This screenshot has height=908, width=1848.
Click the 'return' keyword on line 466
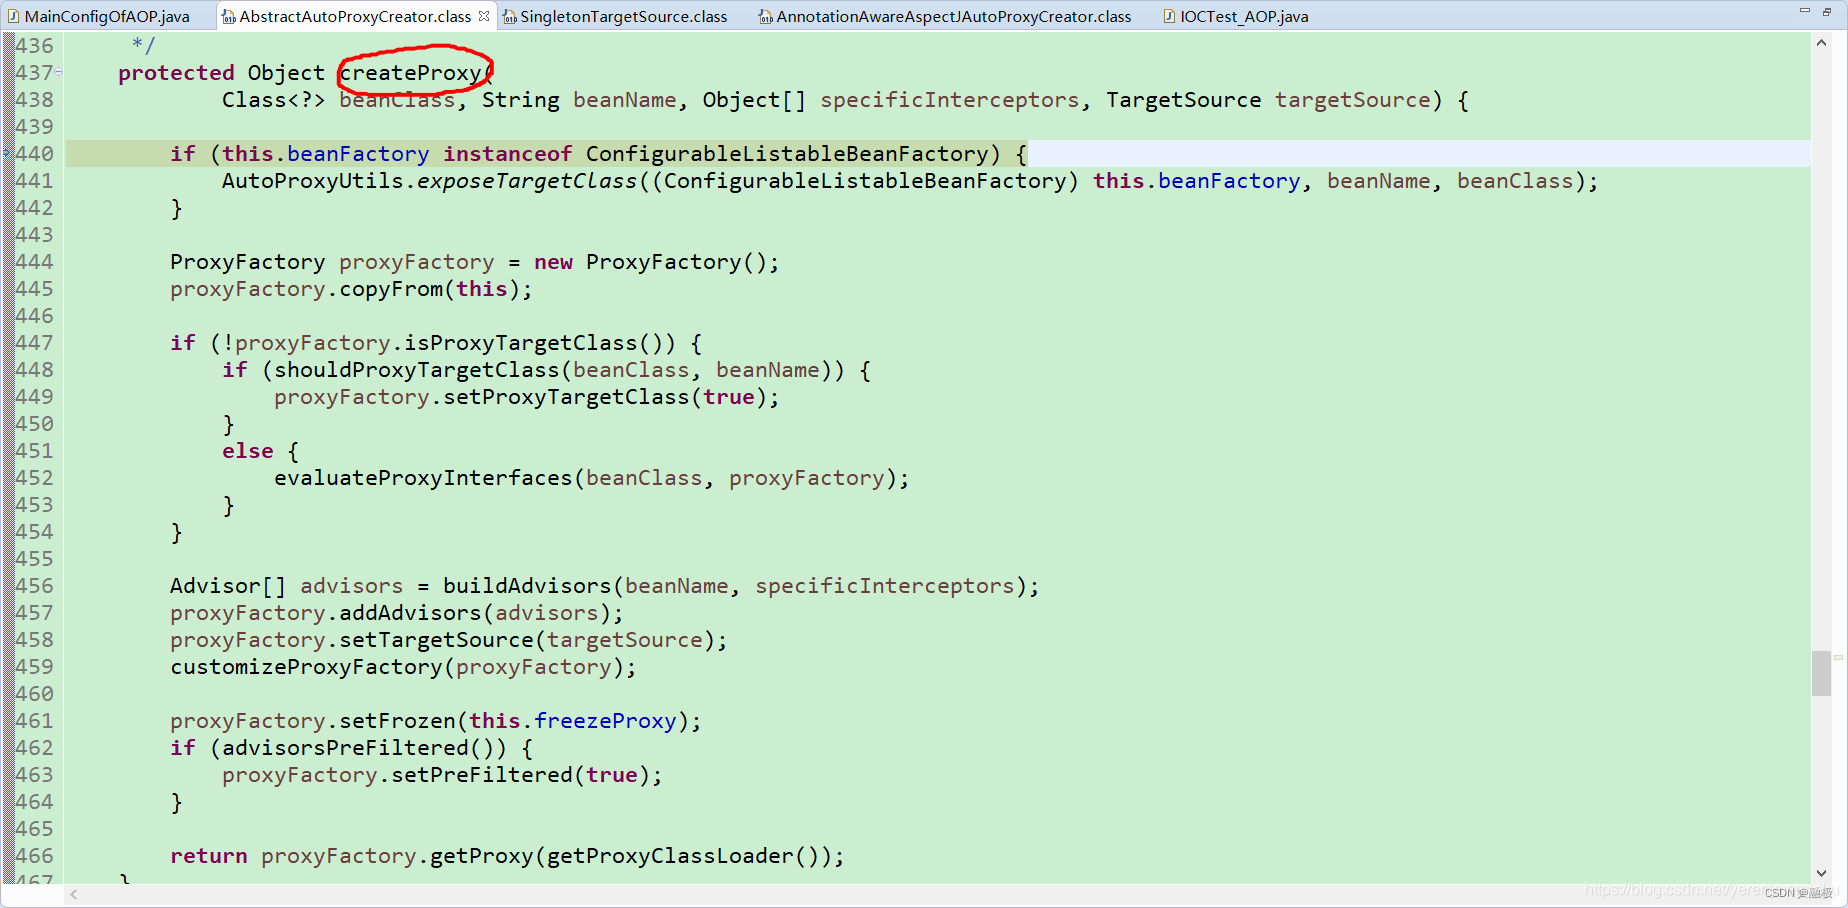click(x=208, y=856)
